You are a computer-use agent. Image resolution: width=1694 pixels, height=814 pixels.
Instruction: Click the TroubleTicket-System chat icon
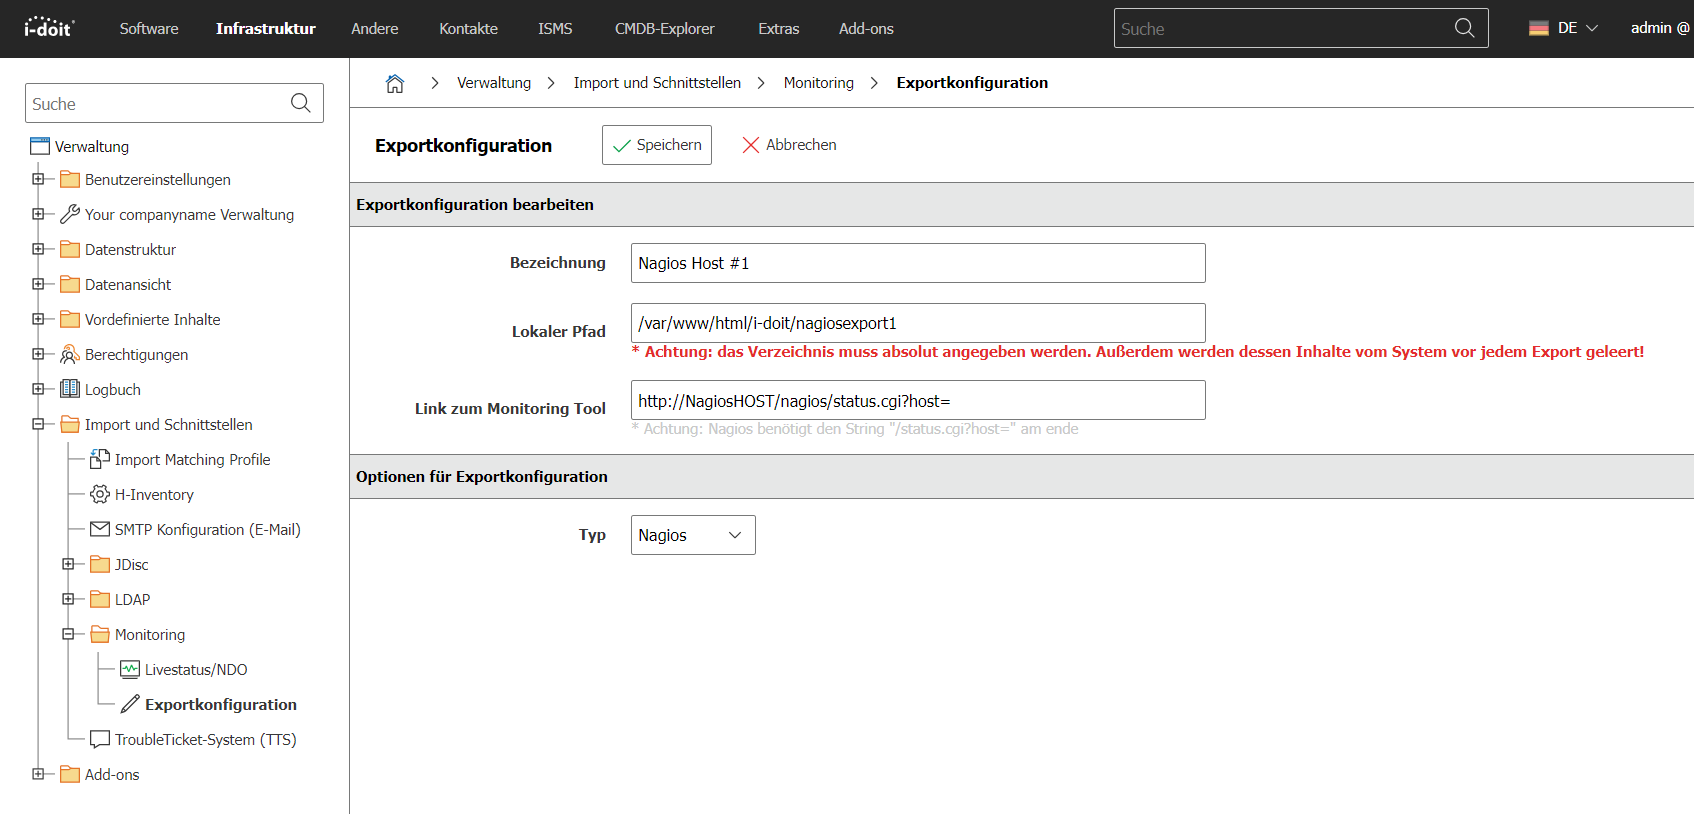point(100,739)
